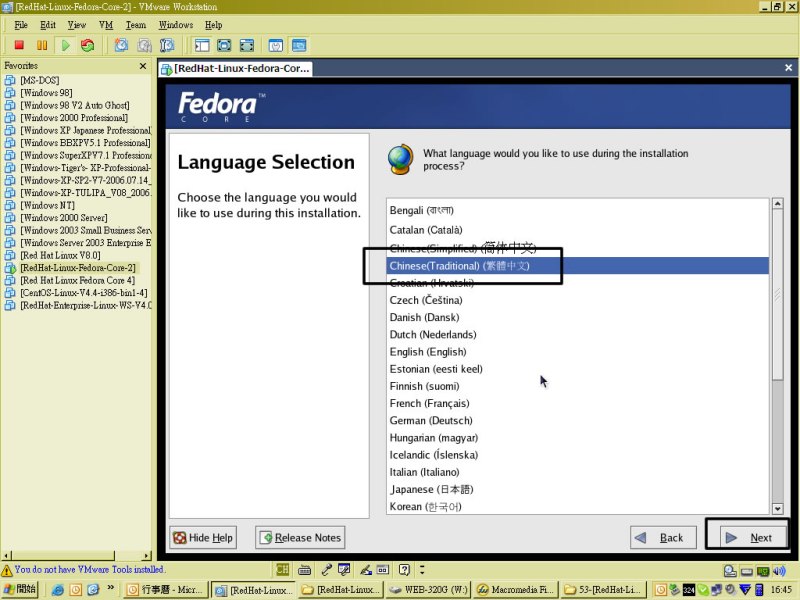Select Bengali in the language list
800x600 pixels.
click(578, 210)
